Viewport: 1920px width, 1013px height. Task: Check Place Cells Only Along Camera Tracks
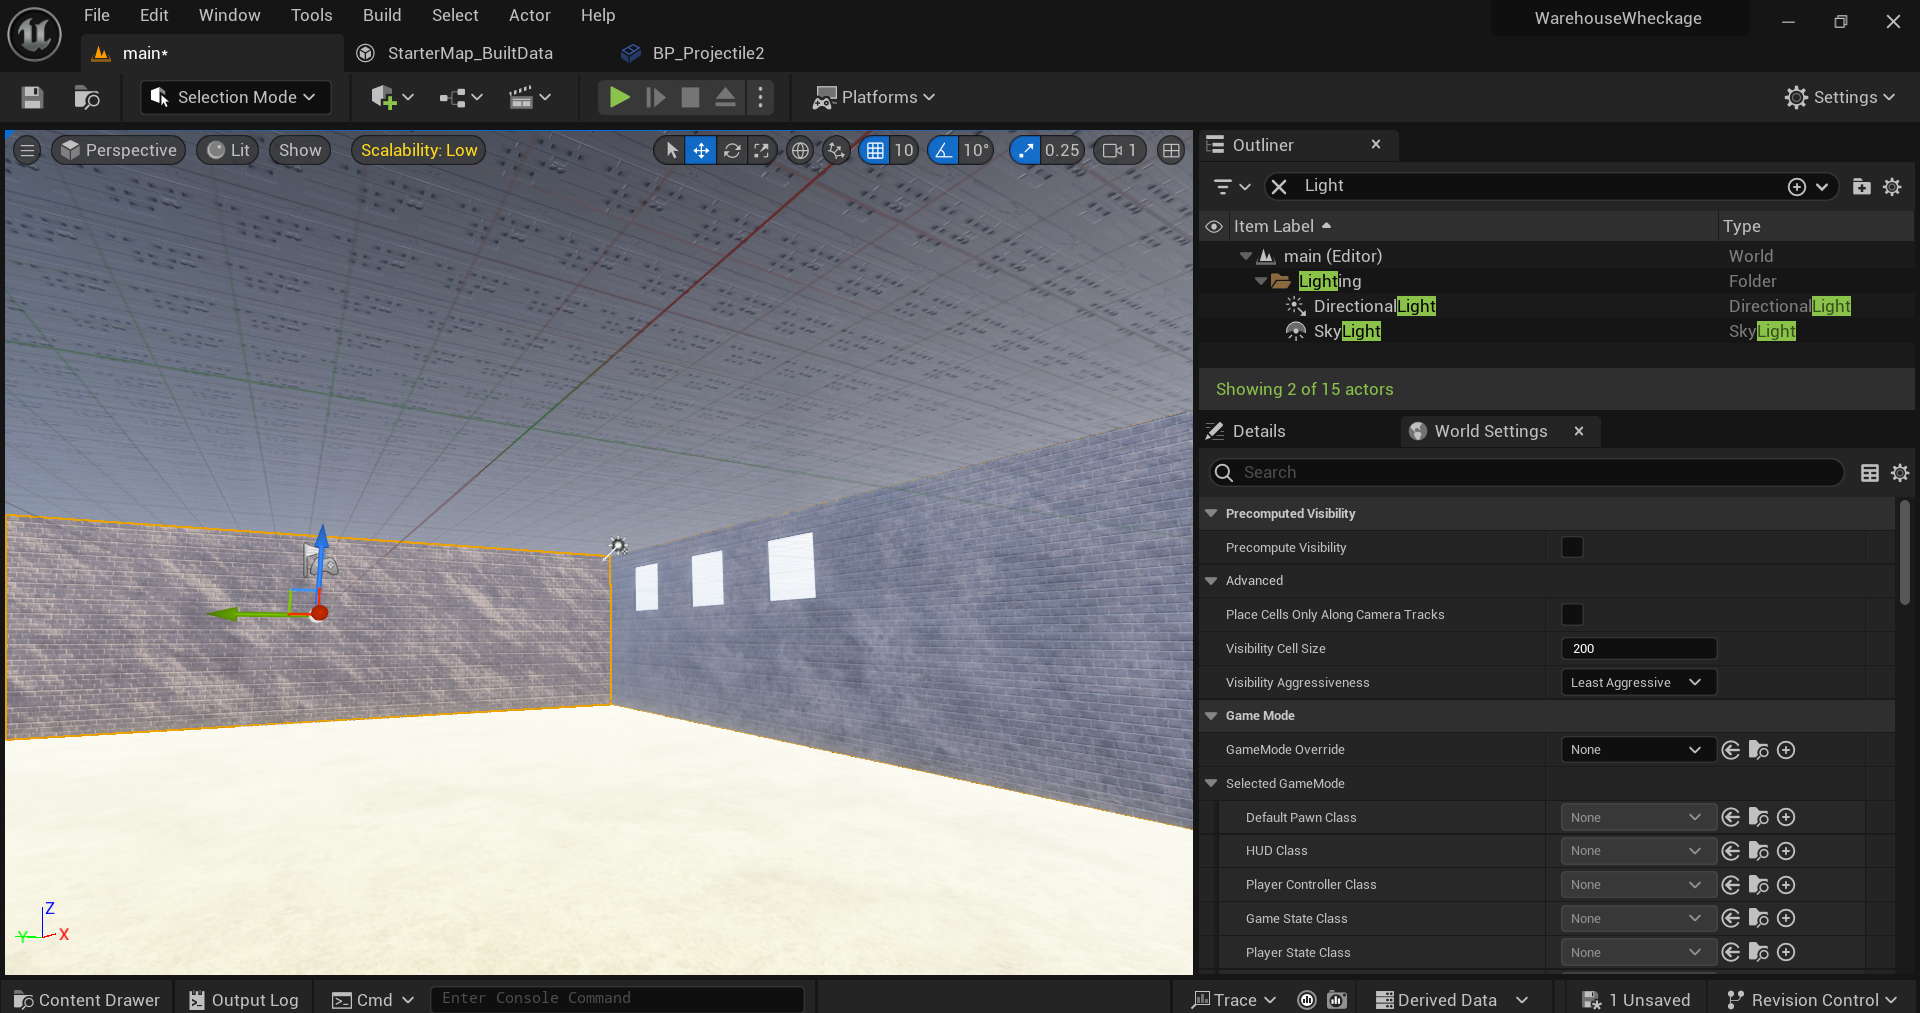[x=1572, y=614]
